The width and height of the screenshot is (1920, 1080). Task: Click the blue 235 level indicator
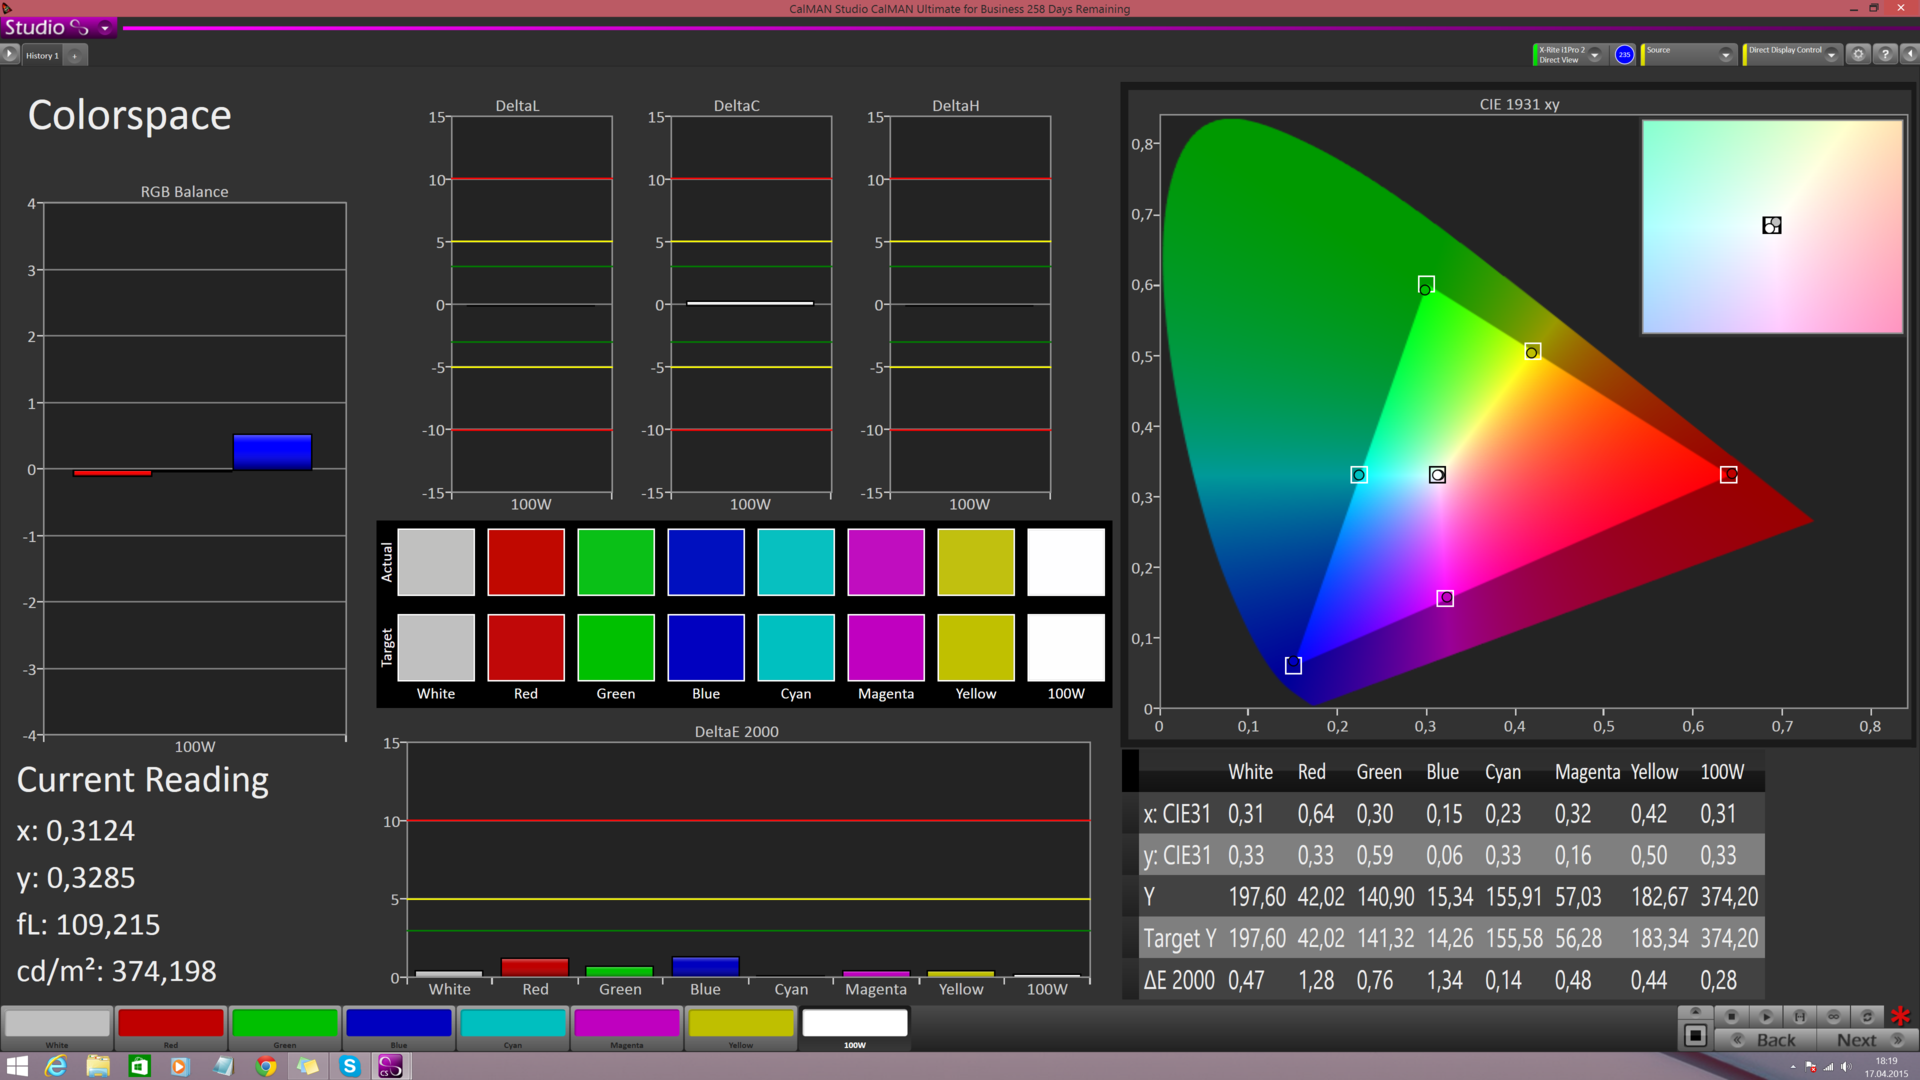pyautogui.click(x=1624, y=55)
